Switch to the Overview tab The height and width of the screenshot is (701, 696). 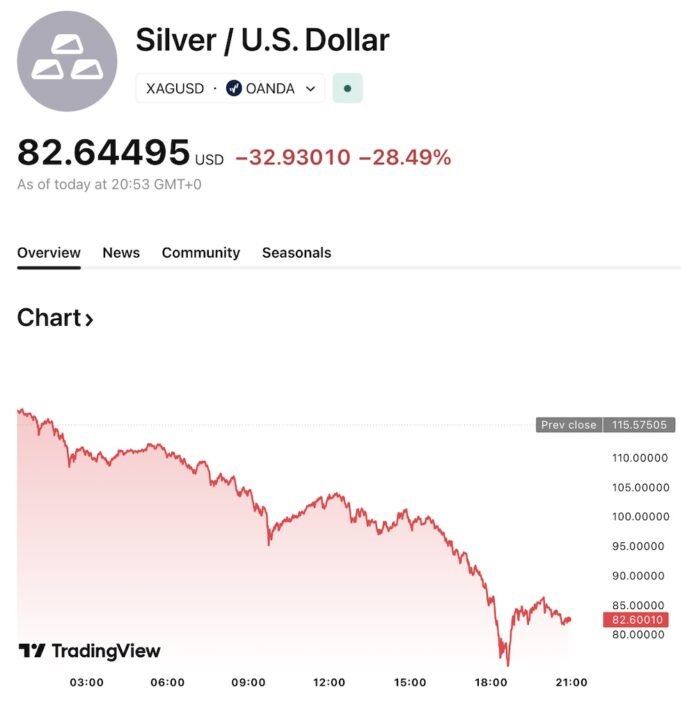click(49, 253)
